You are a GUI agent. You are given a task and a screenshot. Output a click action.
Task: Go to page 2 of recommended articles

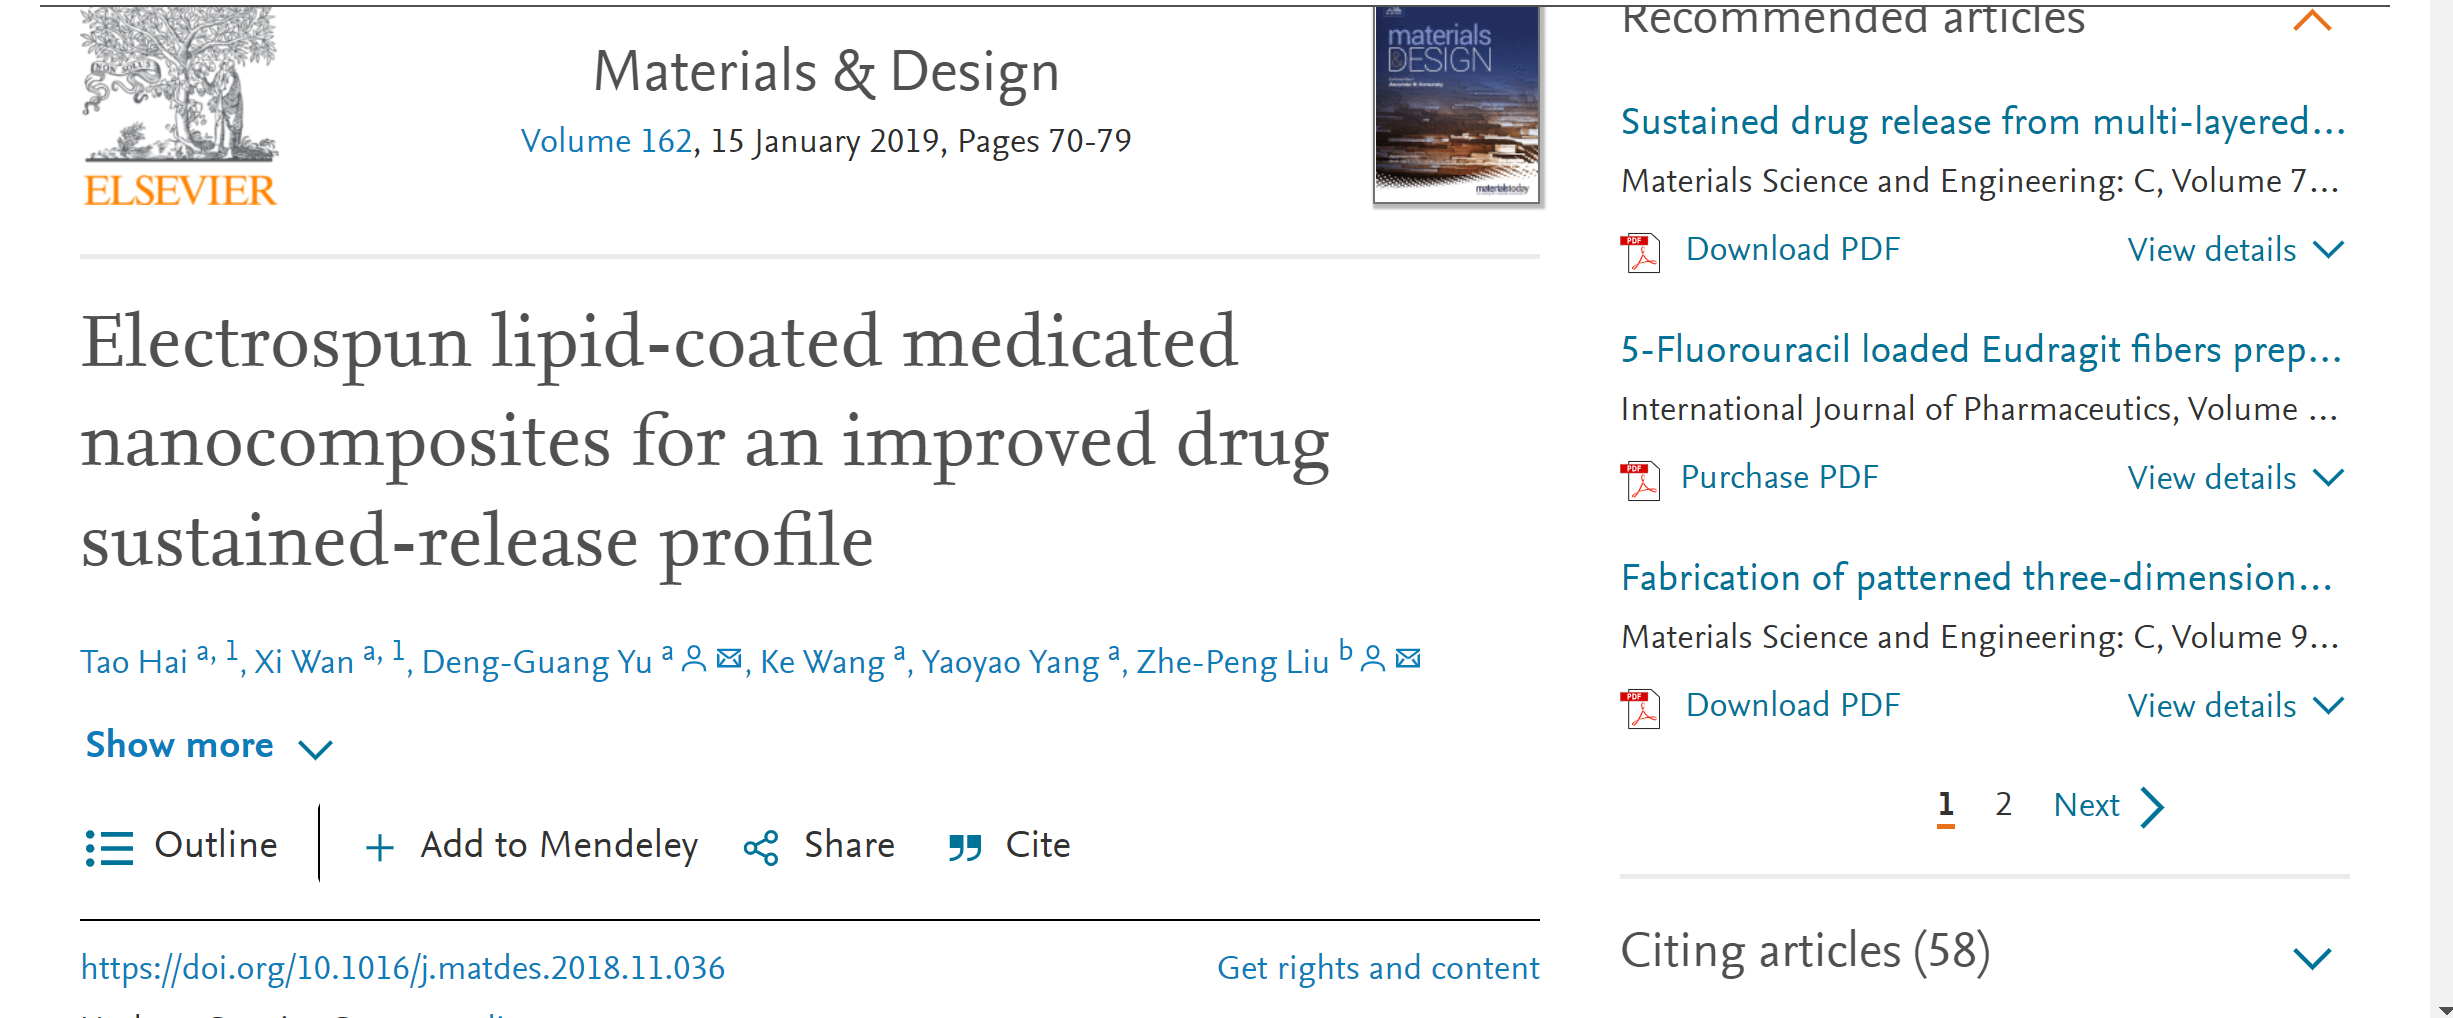[2003, 805]
